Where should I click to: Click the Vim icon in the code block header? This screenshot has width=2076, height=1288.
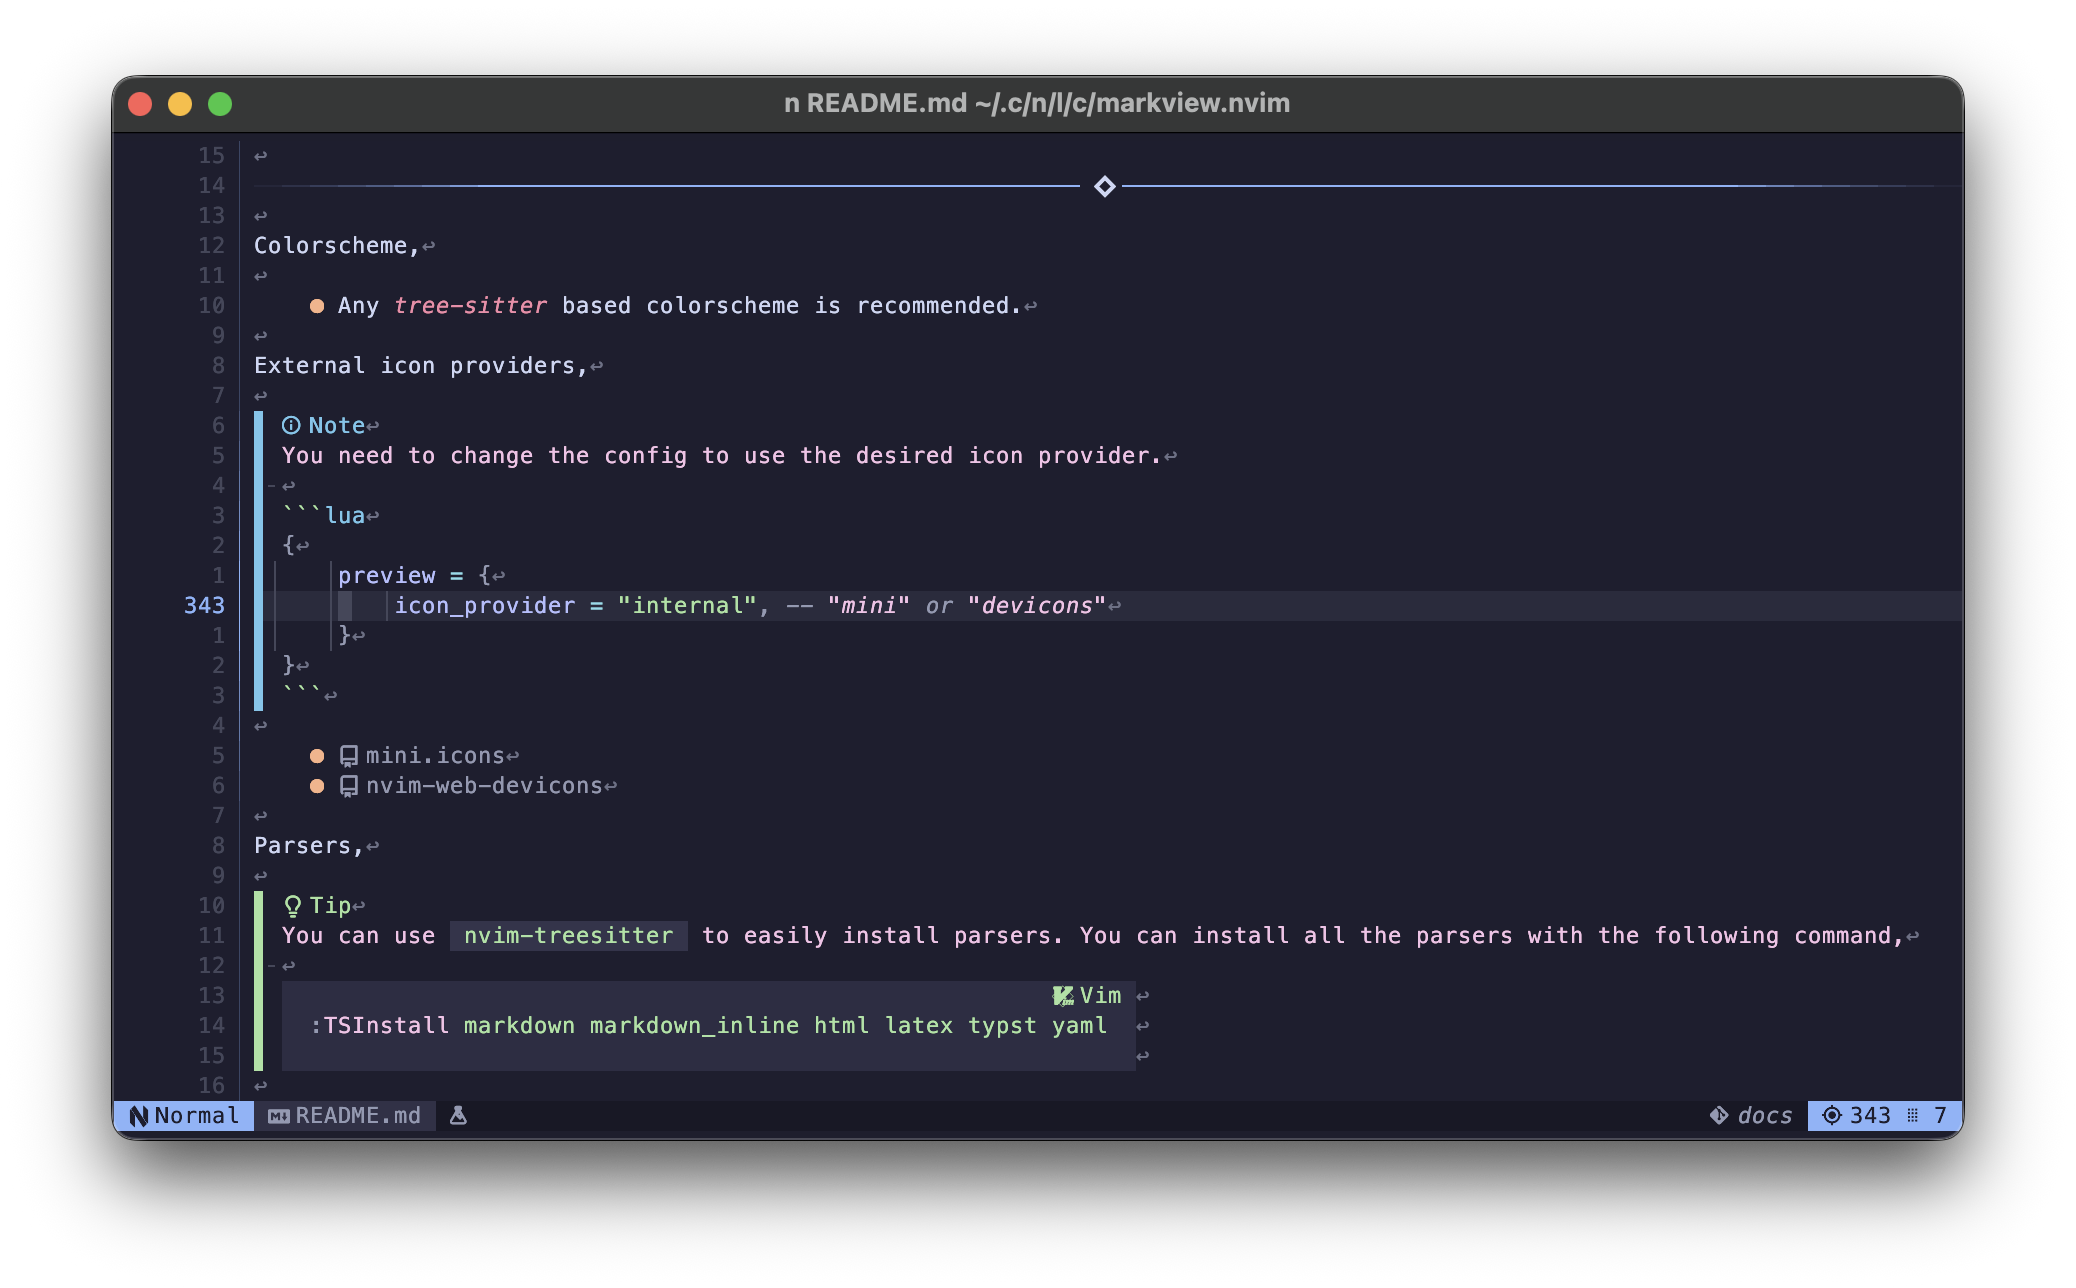[x=1063, y=996]
